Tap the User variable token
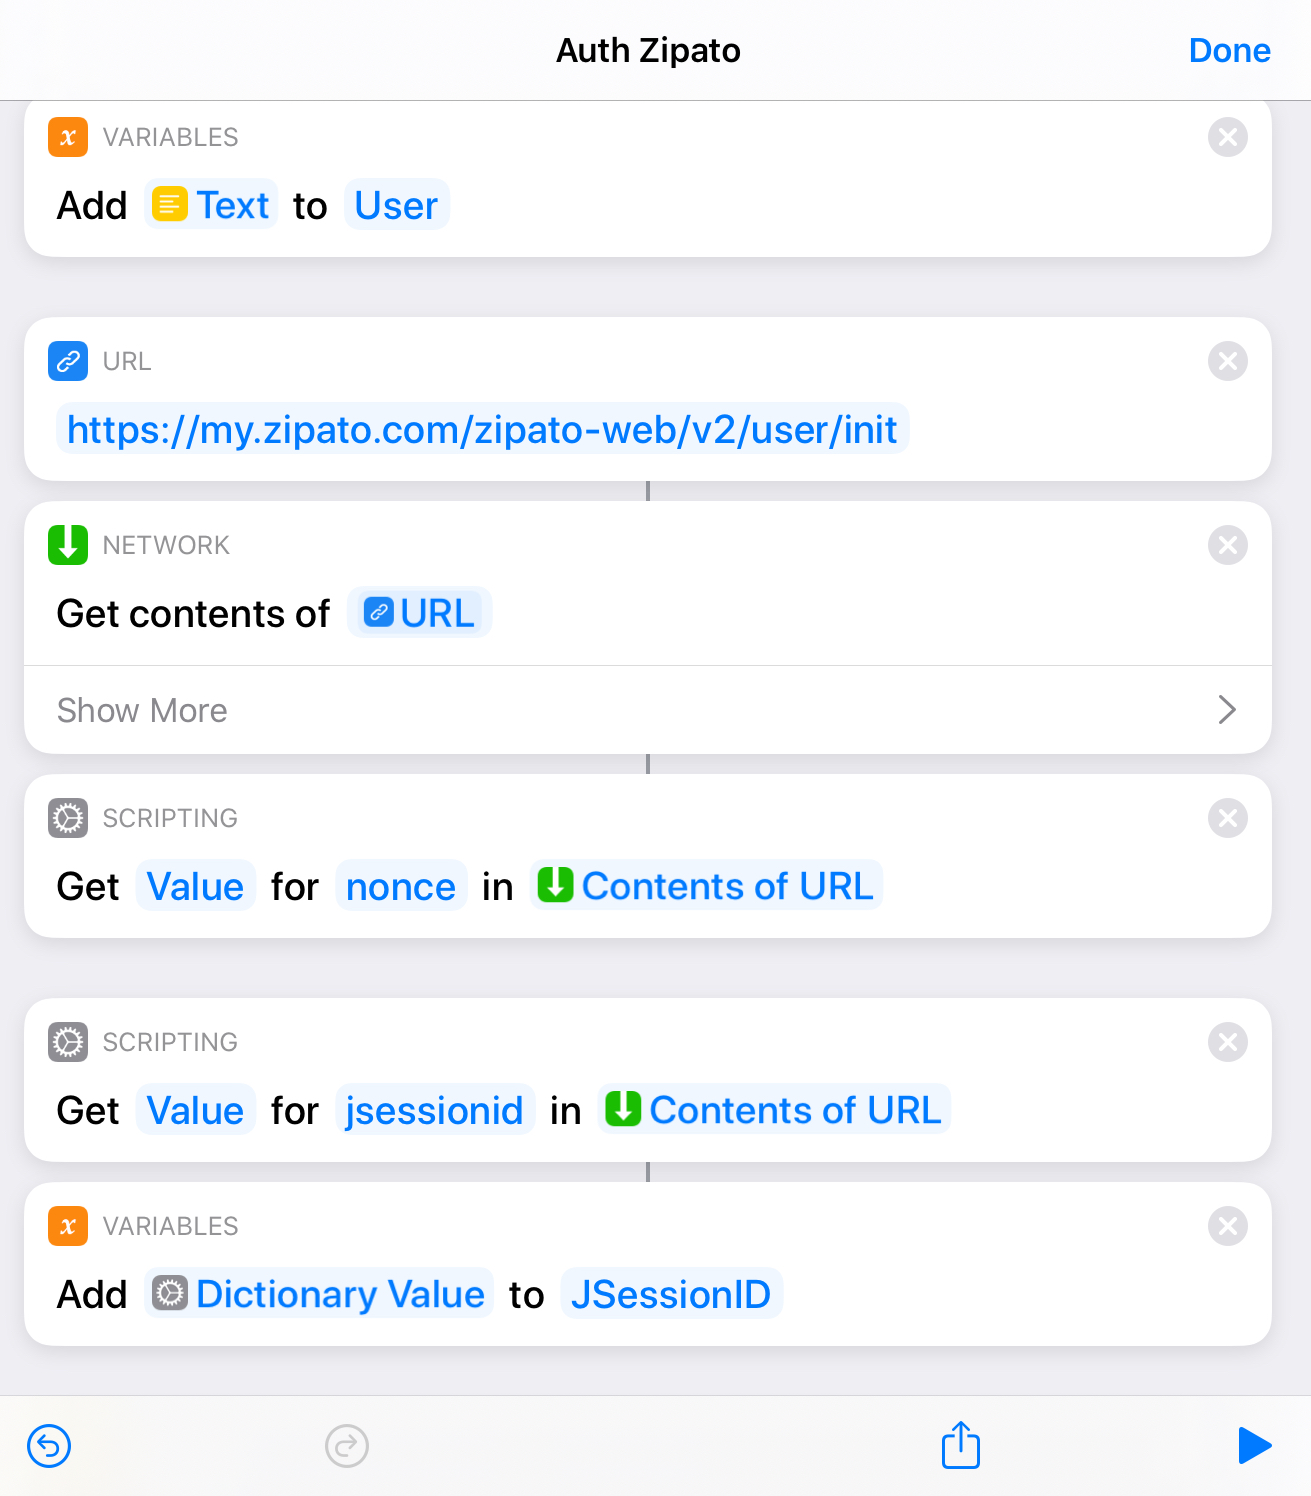This screenshot has height=1496, width=1311. tap(396, 205)
